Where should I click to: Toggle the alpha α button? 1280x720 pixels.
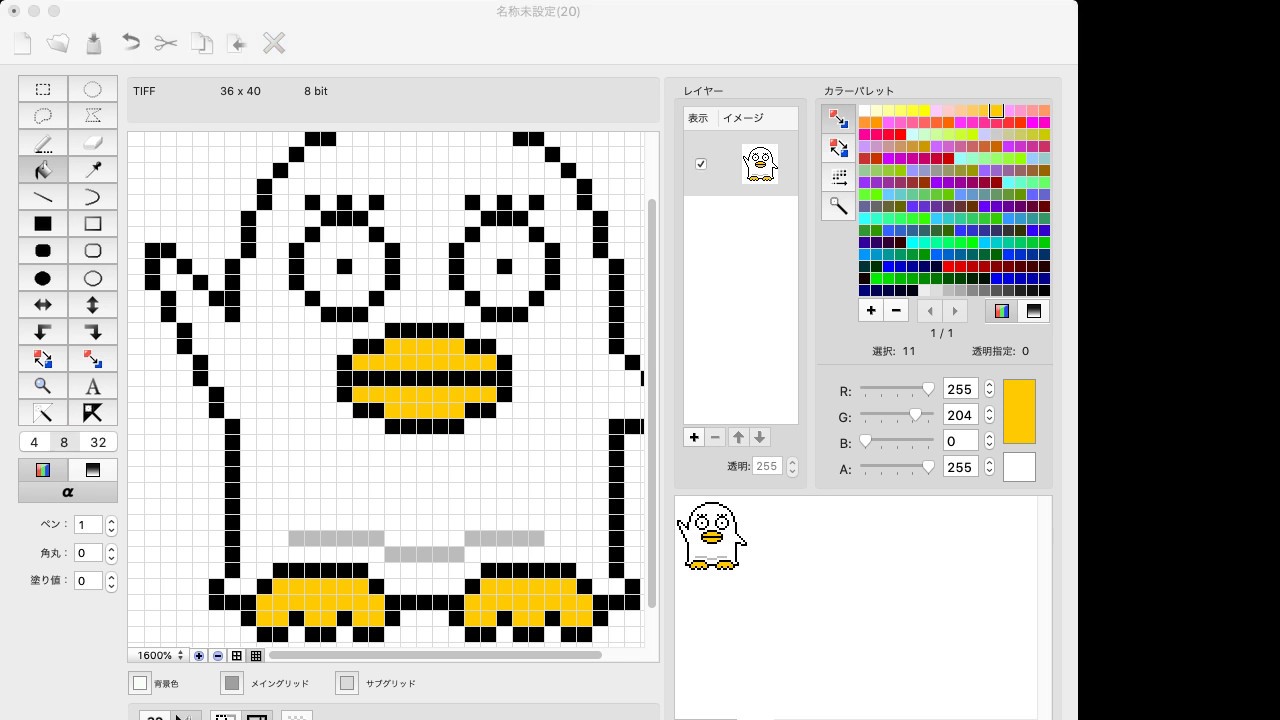point(68,492)
